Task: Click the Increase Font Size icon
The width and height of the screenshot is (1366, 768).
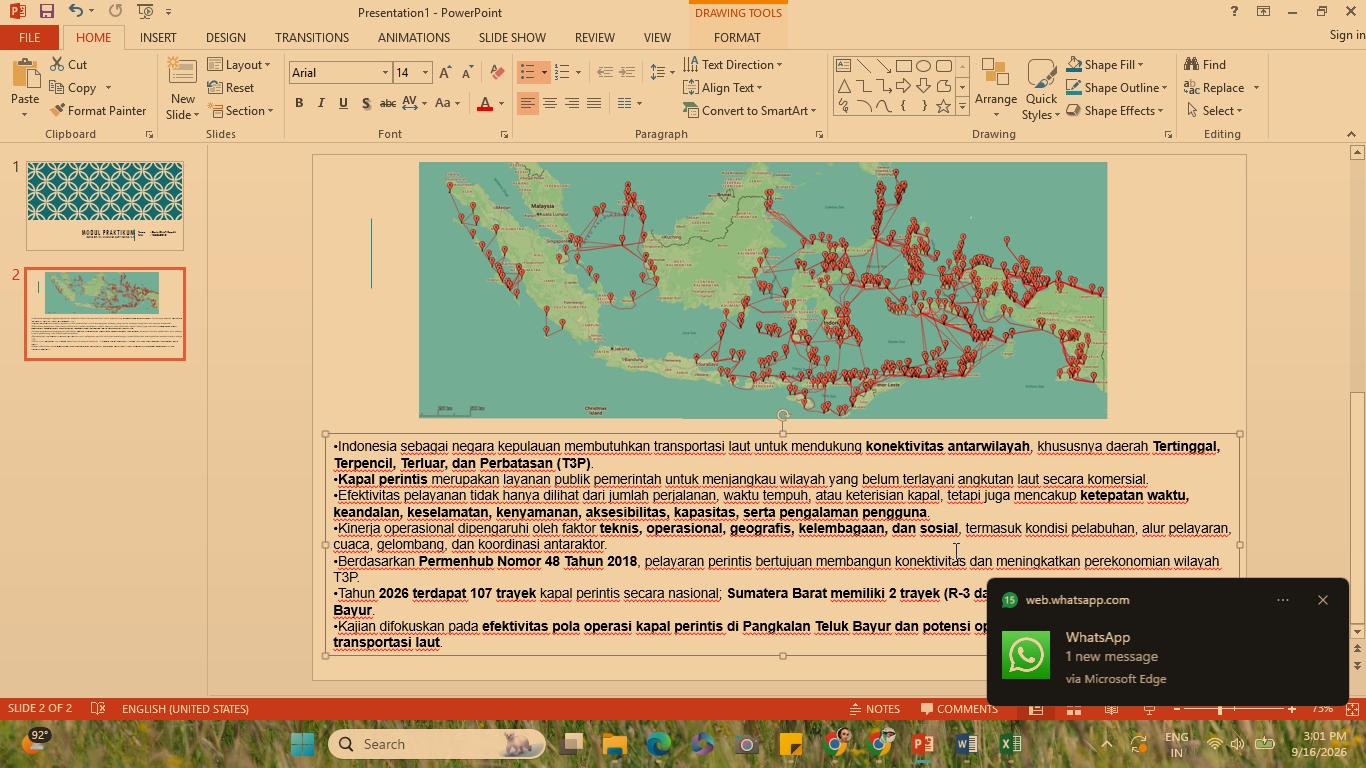Action: [x=445, y=73]
